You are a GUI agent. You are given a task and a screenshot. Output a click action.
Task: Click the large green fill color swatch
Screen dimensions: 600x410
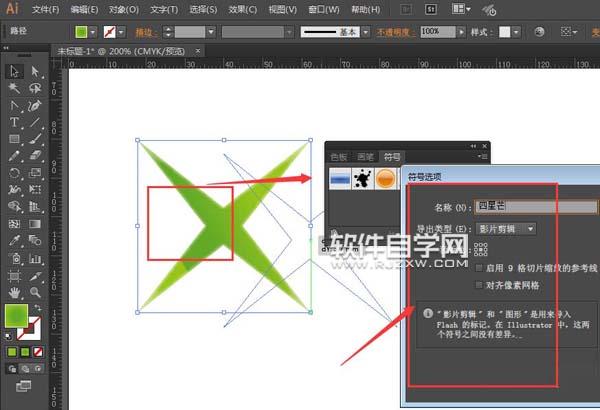17,316
